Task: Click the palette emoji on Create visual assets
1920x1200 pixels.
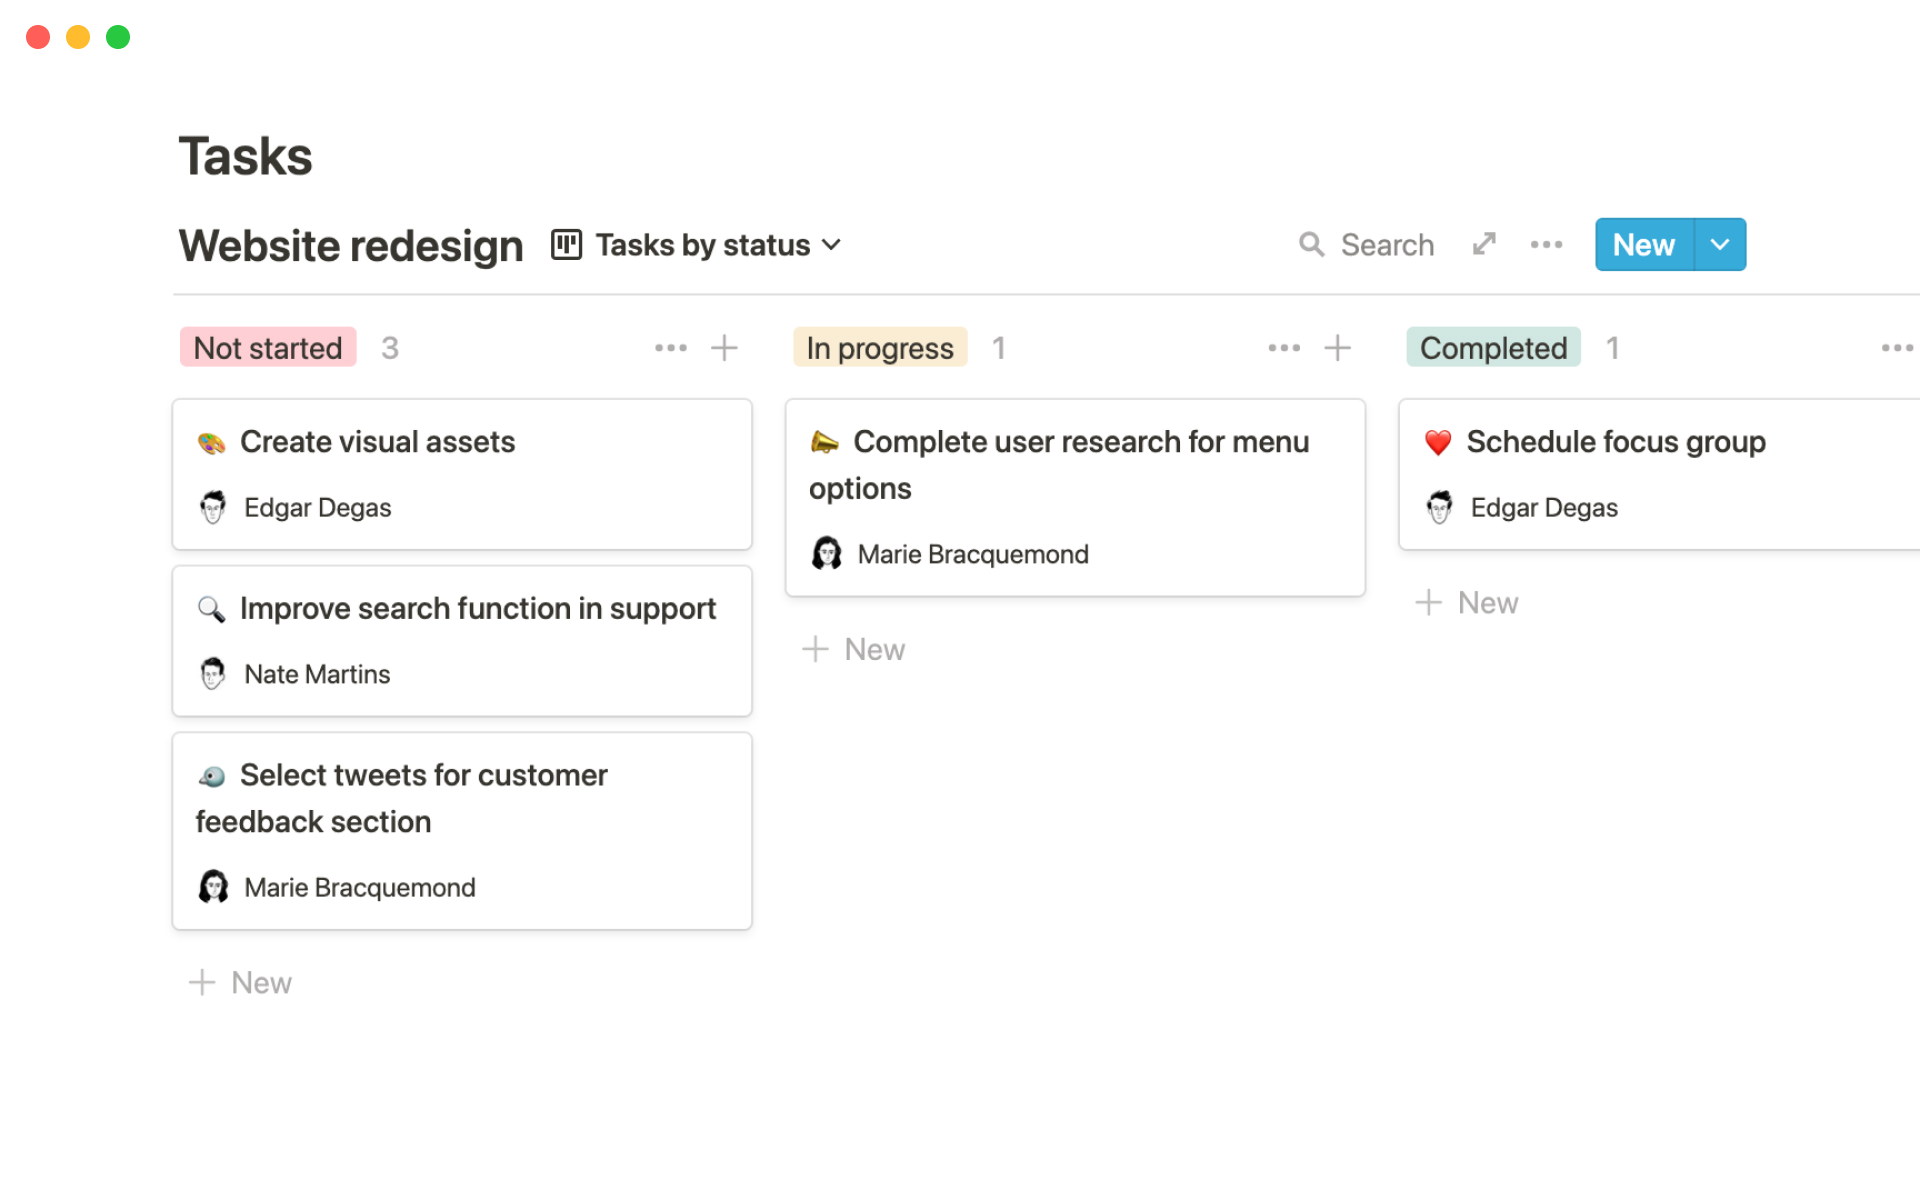Action: (211, 443)
